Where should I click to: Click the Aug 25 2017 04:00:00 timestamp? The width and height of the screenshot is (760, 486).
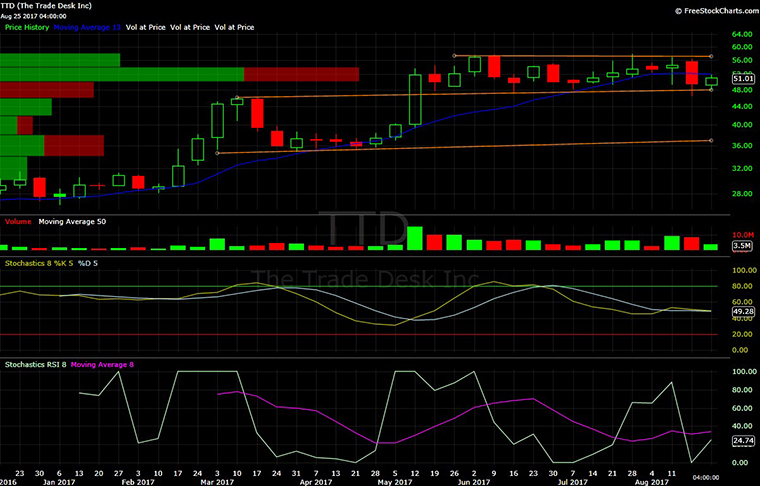[33, 16]
